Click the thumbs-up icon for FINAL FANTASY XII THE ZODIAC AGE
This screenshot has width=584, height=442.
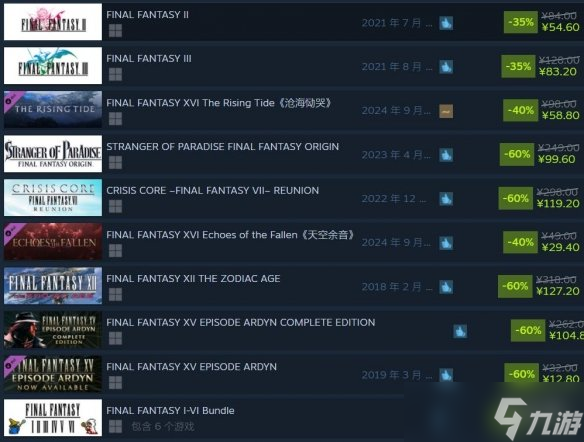coord(446,287)
